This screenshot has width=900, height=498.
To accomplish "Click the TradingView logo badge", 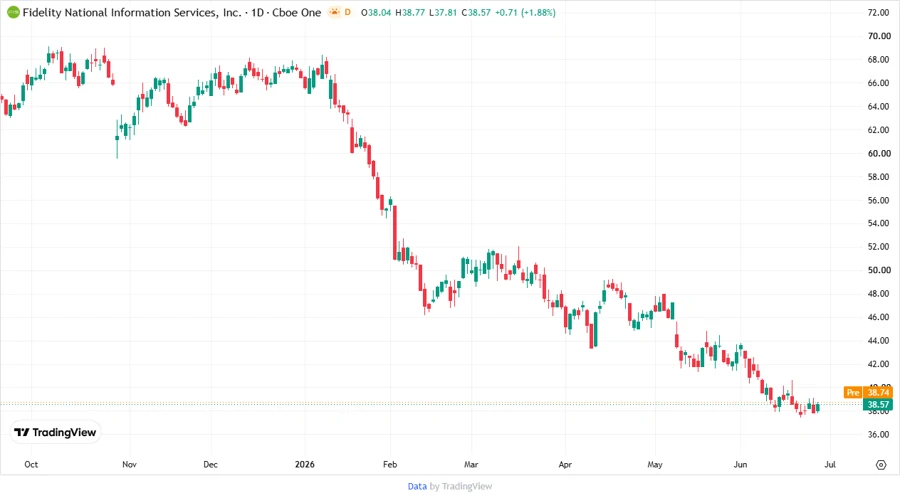I will click(55, 432).
